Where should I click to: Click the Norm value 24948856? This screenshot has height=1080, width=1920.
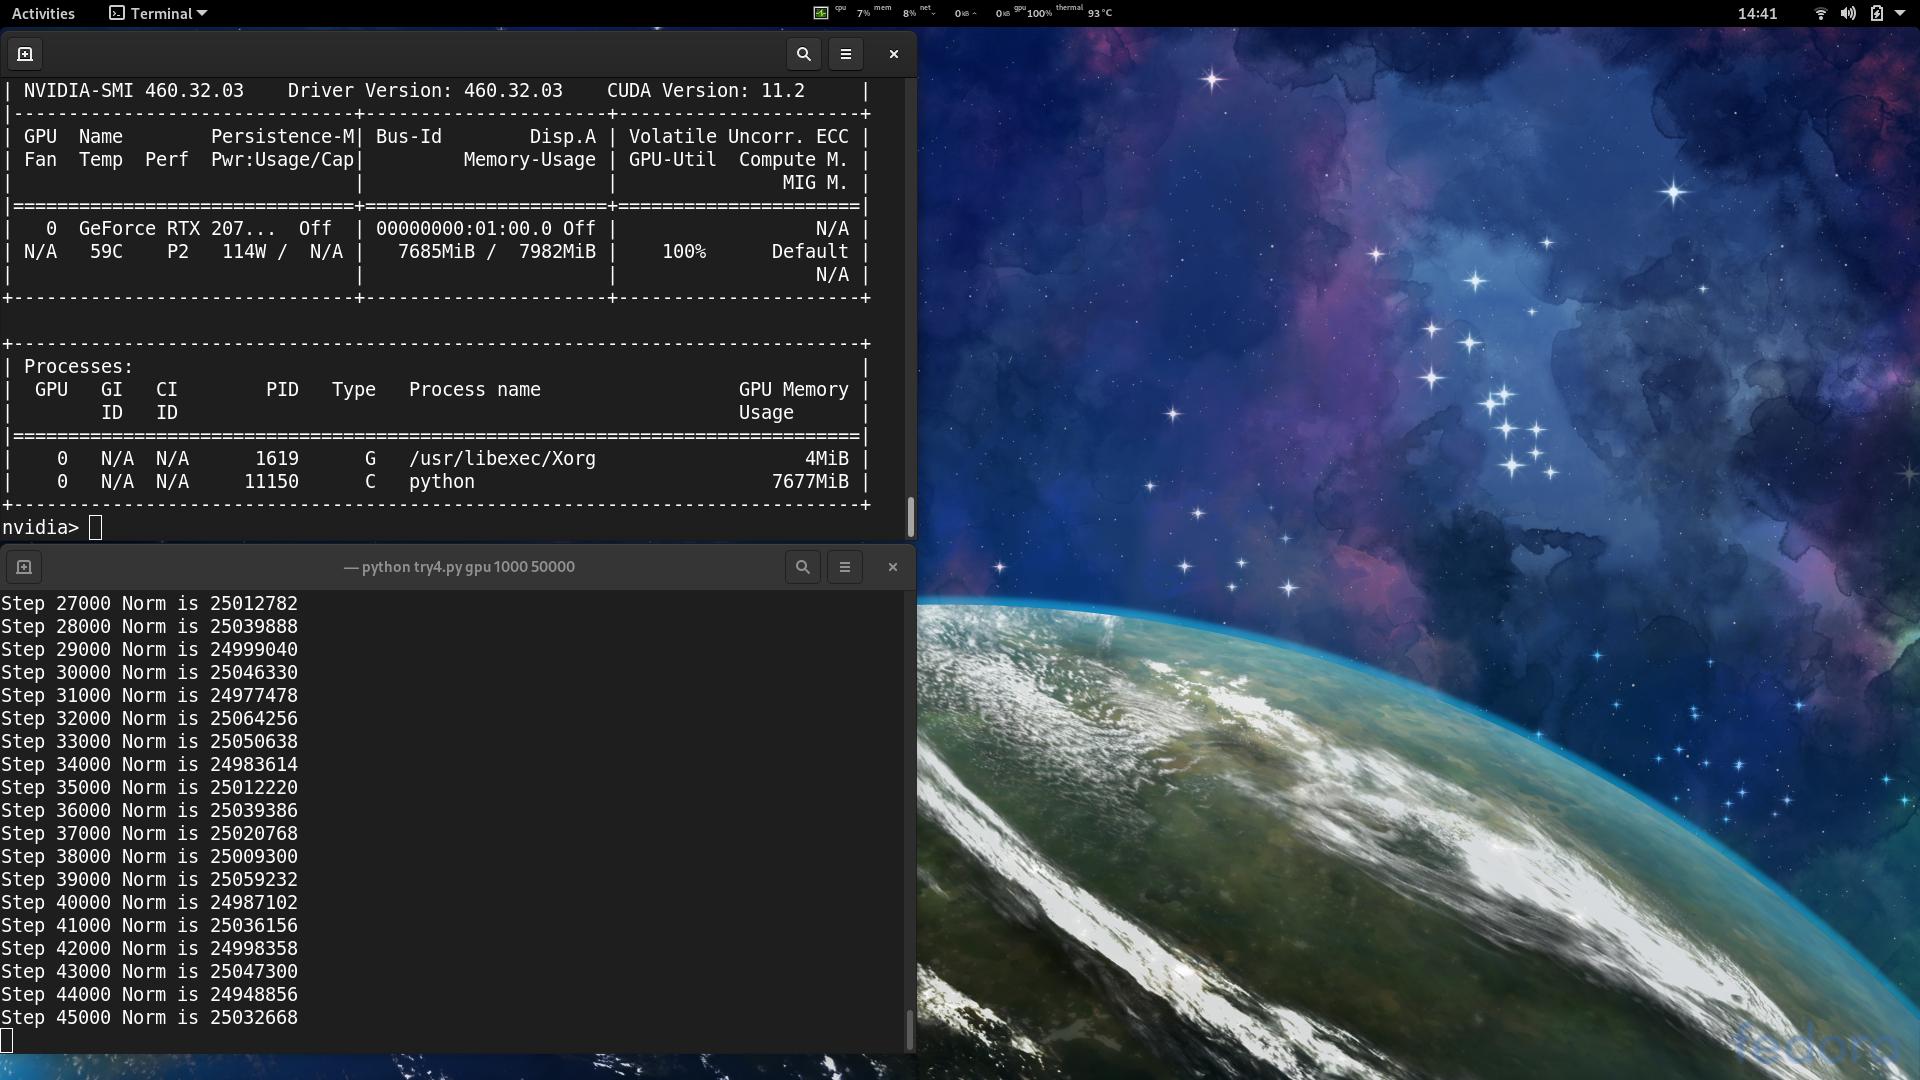(x=254, y=995)
